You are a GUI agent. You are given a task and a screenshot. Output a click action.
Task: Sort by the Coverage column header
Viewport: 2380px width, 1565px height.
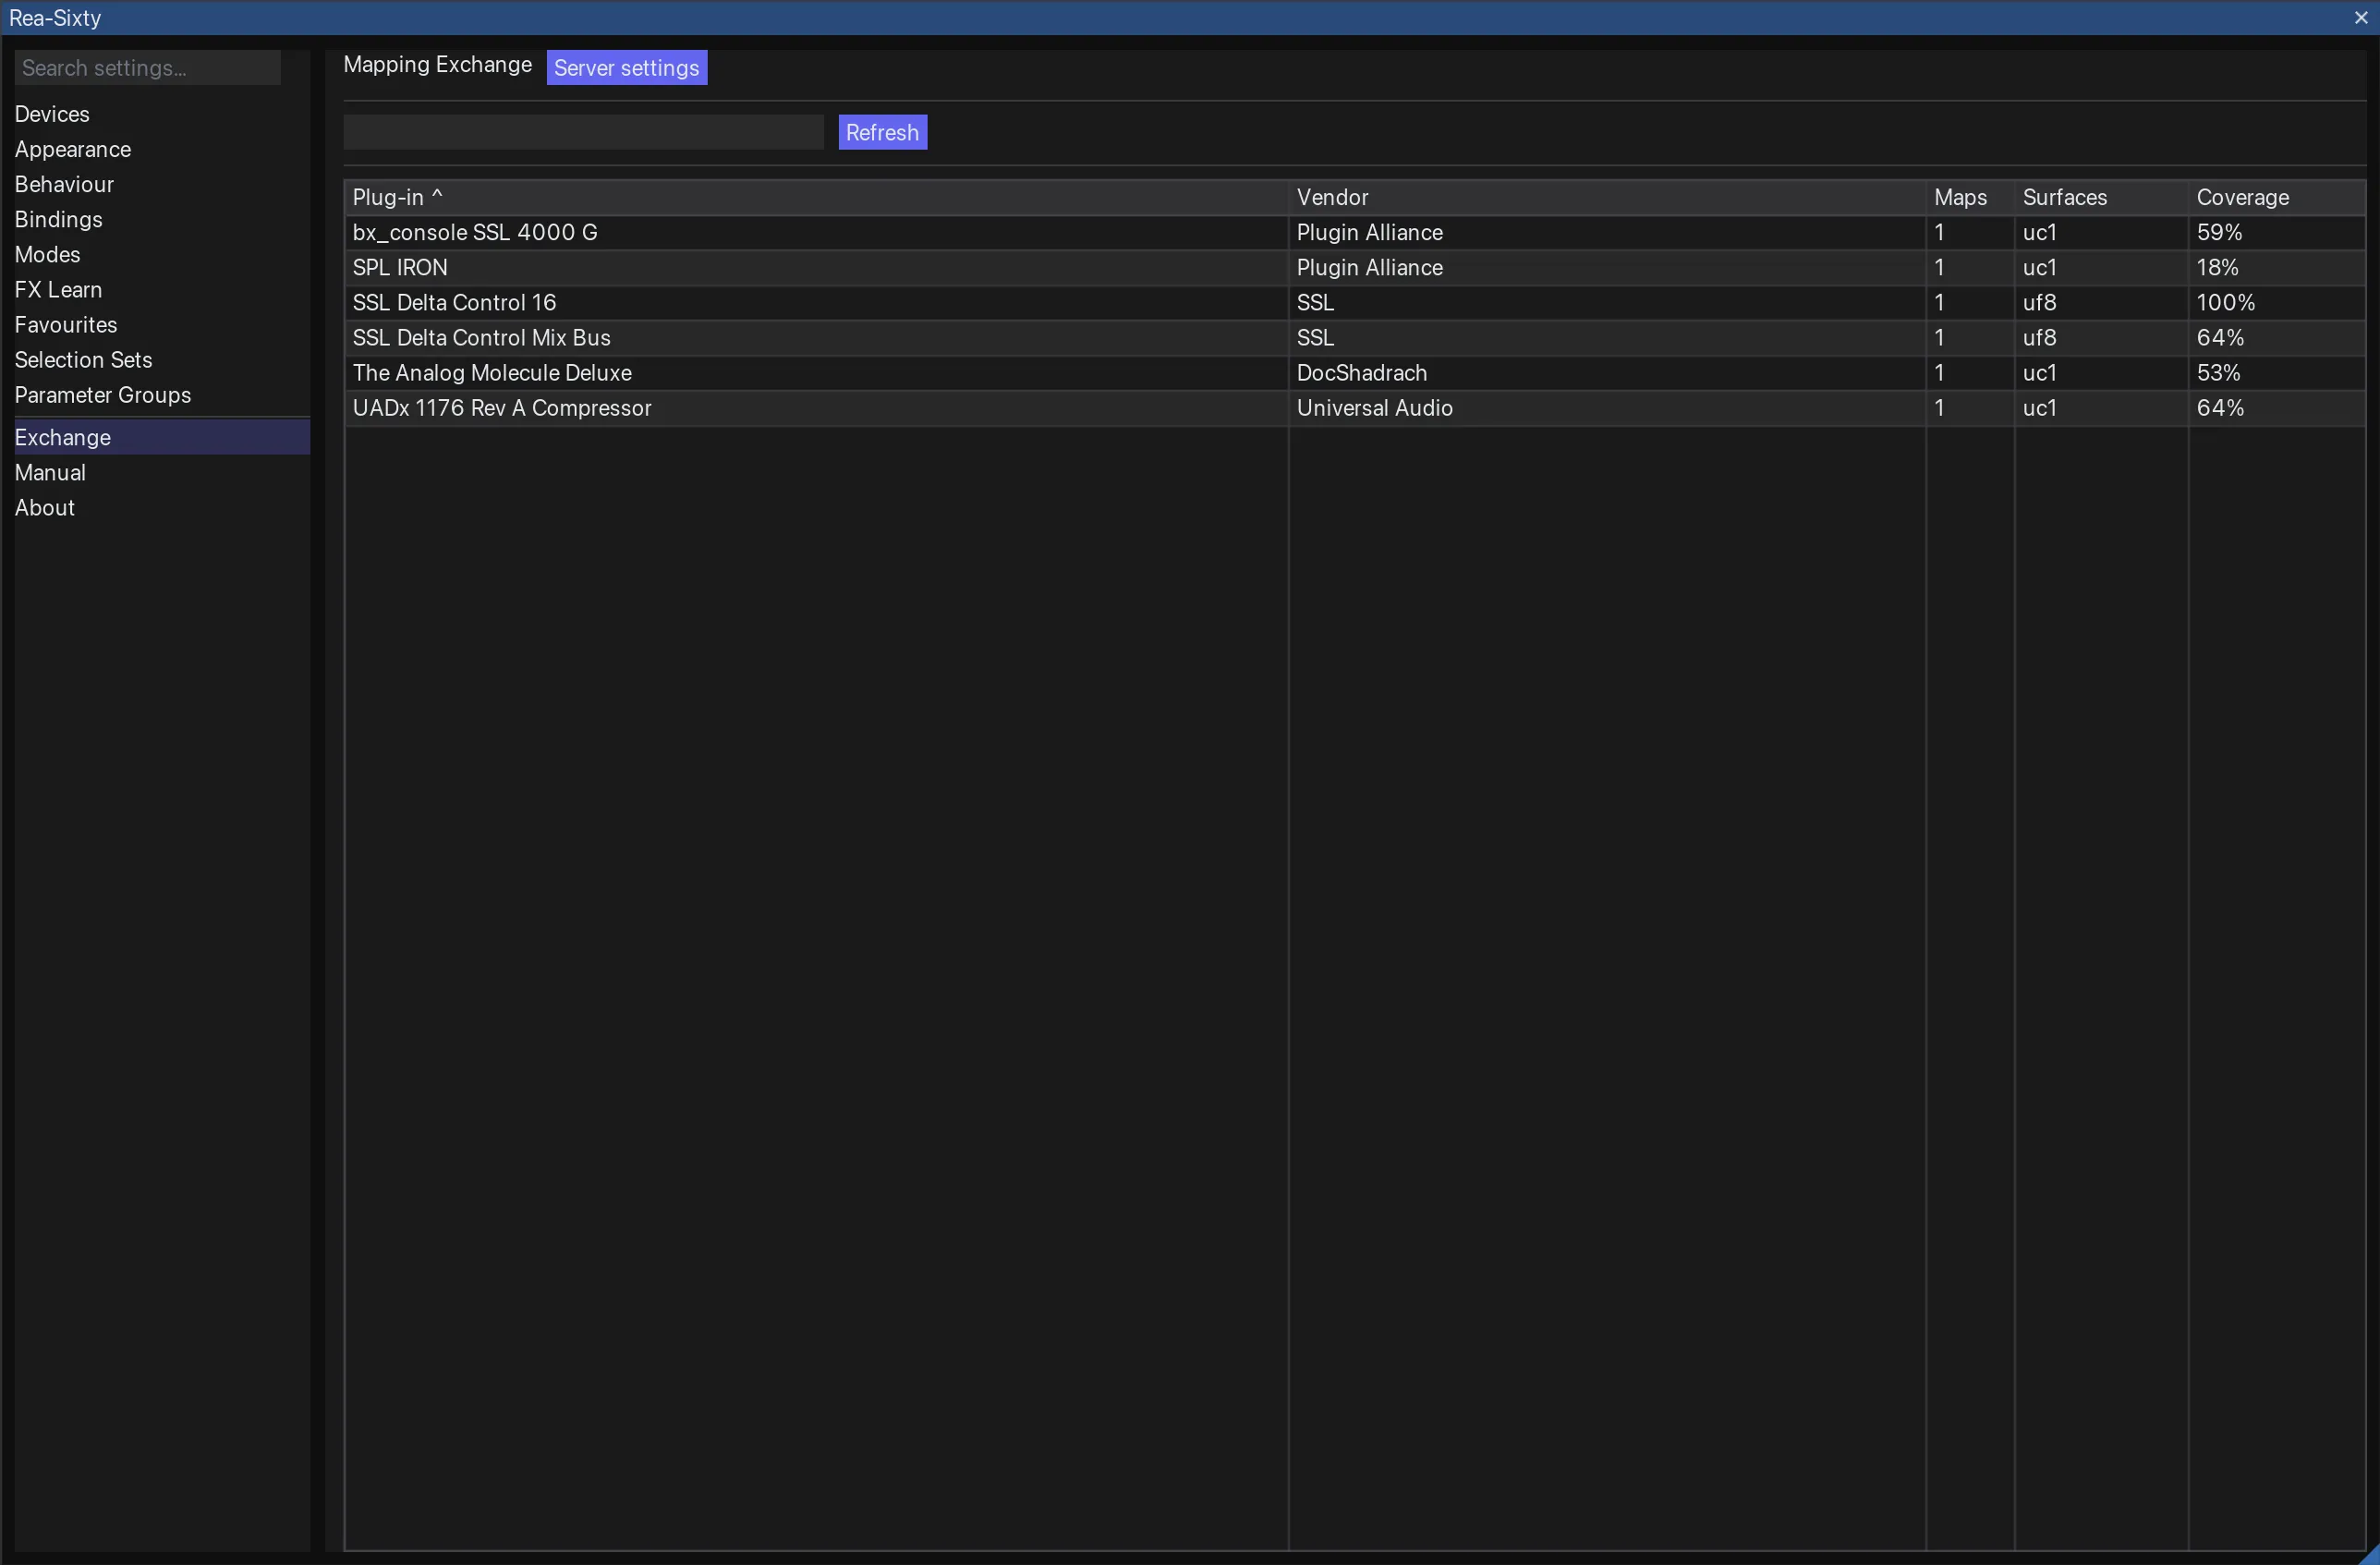(2276, 197)
